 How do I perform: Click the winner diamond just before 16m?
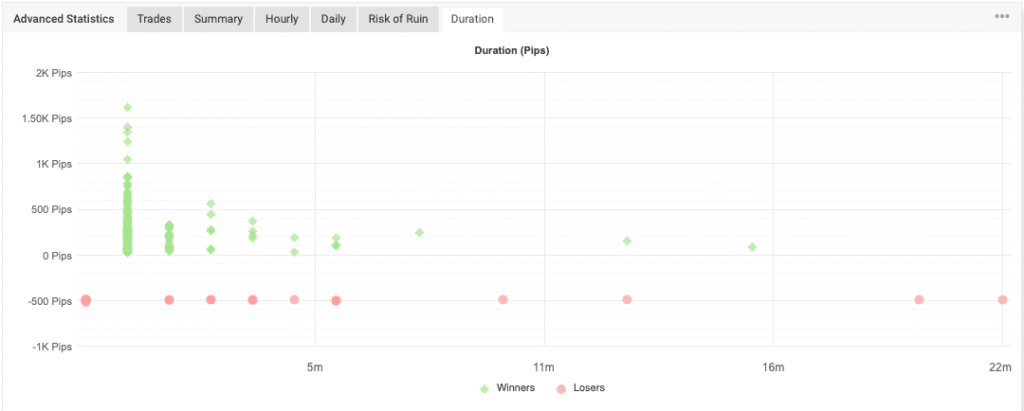752,247
